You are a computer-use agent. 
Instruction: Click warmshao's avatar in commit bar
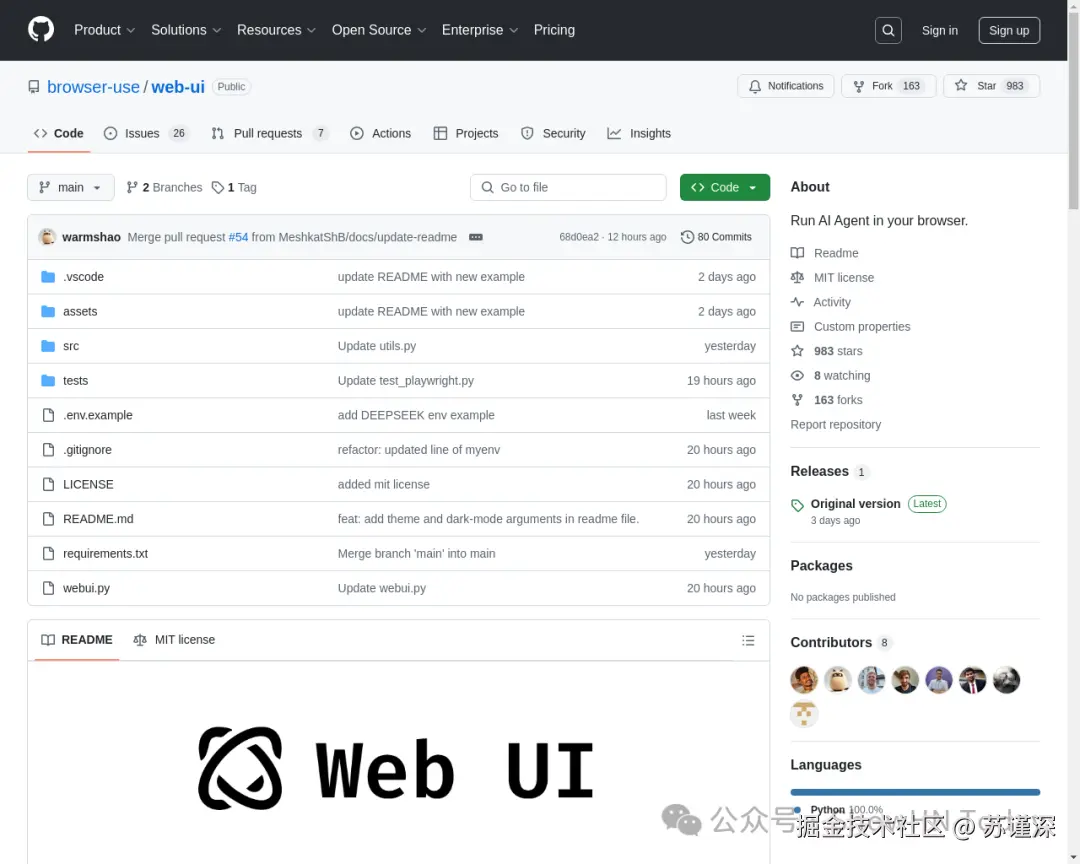point(48,237)
